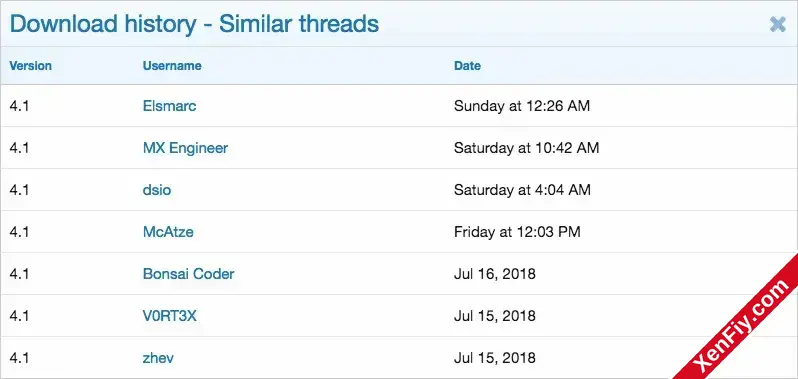Click the Username column header
This screenshot has width=798, height=379.
click(x=172, y=66)
